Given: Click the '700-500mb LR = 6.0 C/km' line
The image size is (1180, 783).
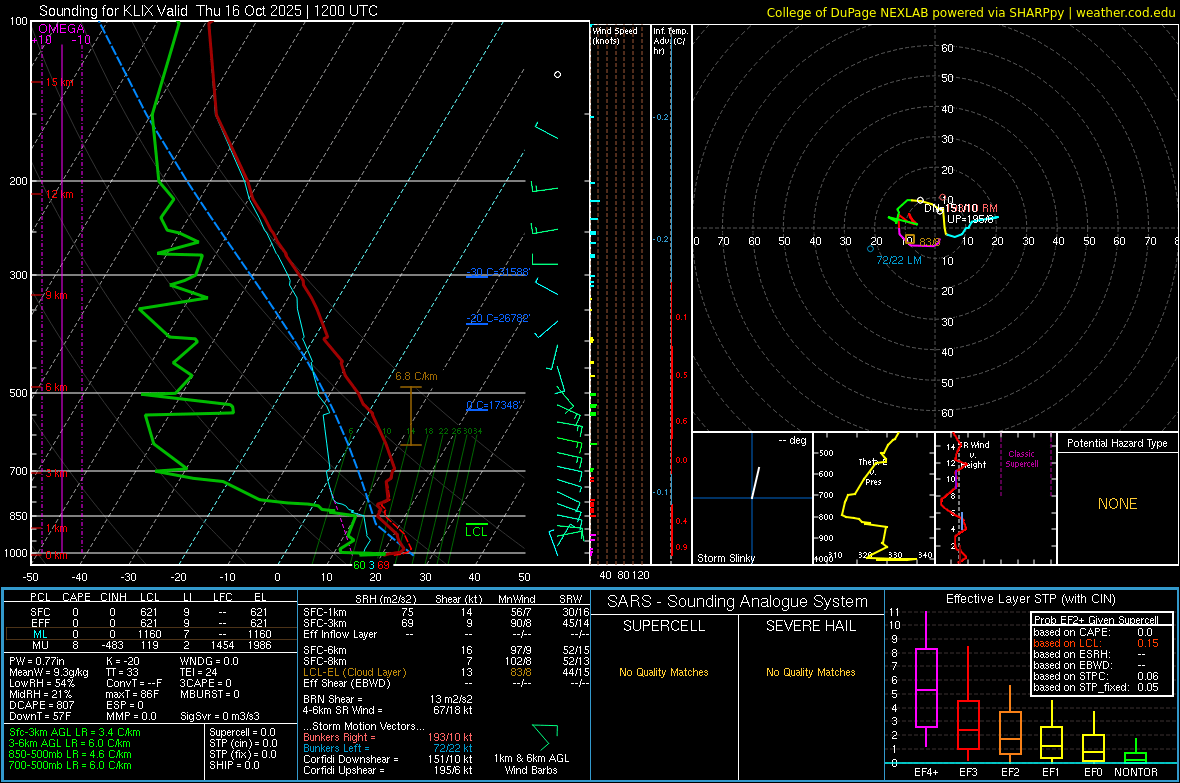Looking at the screenshot, I should pyautogui.click(x=70, y=765).
